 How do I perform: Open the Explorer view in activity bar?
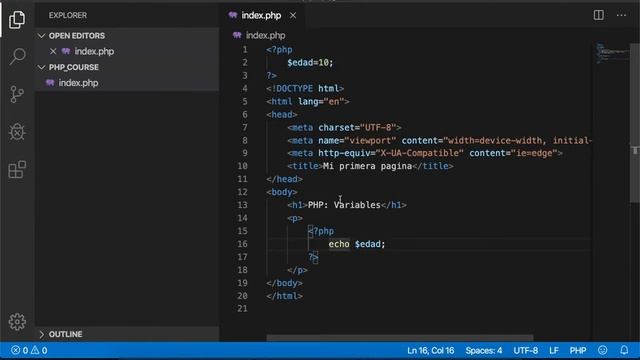(17, 19)
